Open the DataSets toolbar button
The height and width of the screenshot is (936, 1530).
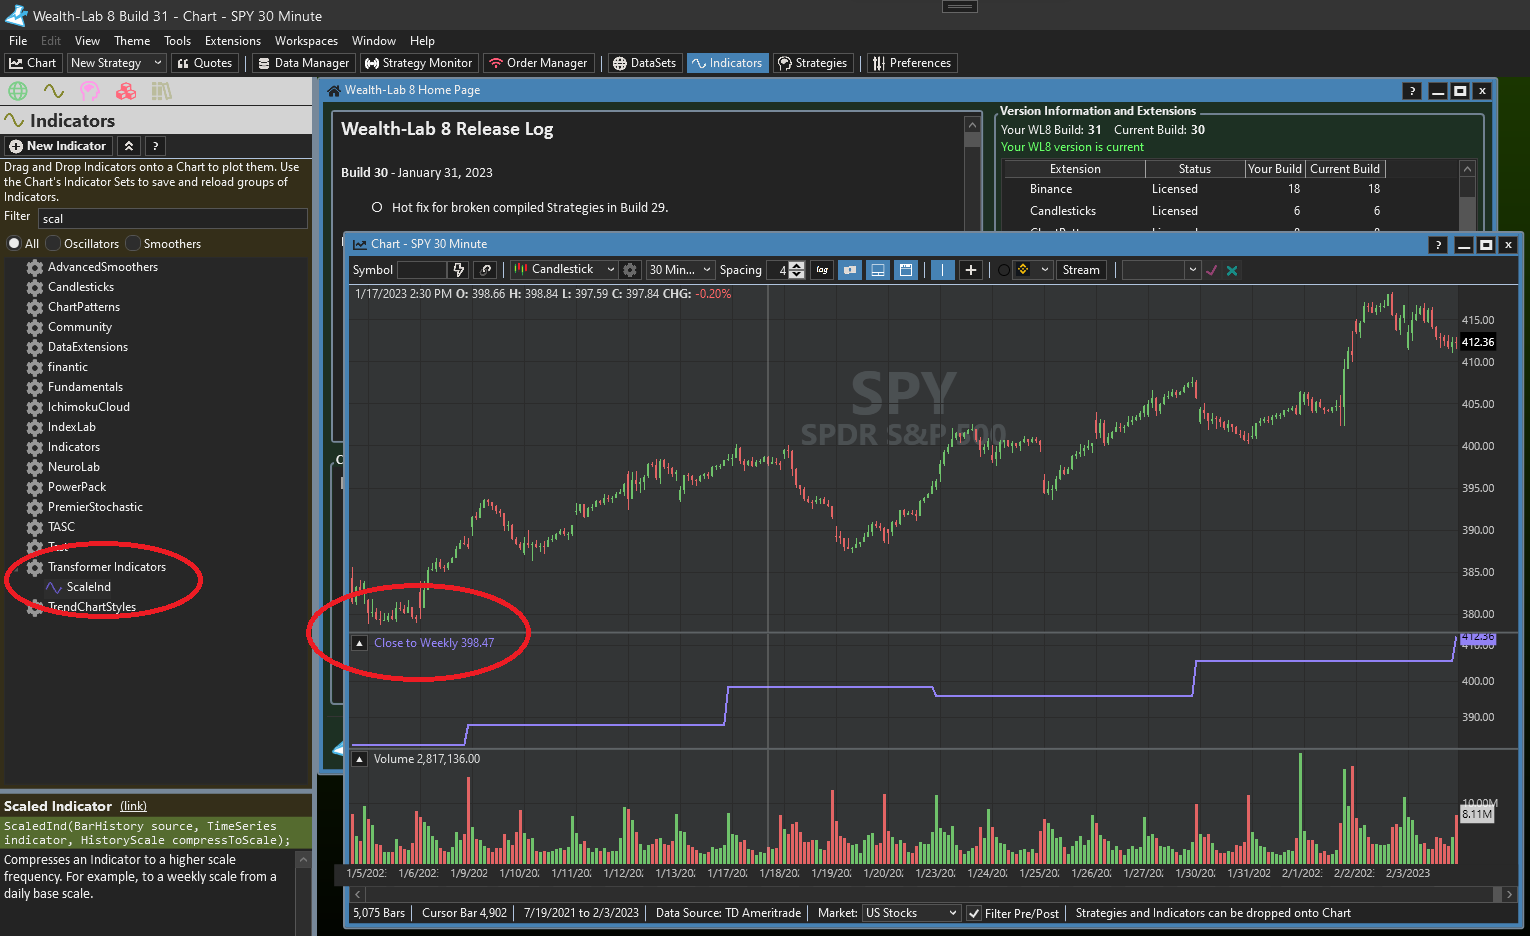pos(644,63)
